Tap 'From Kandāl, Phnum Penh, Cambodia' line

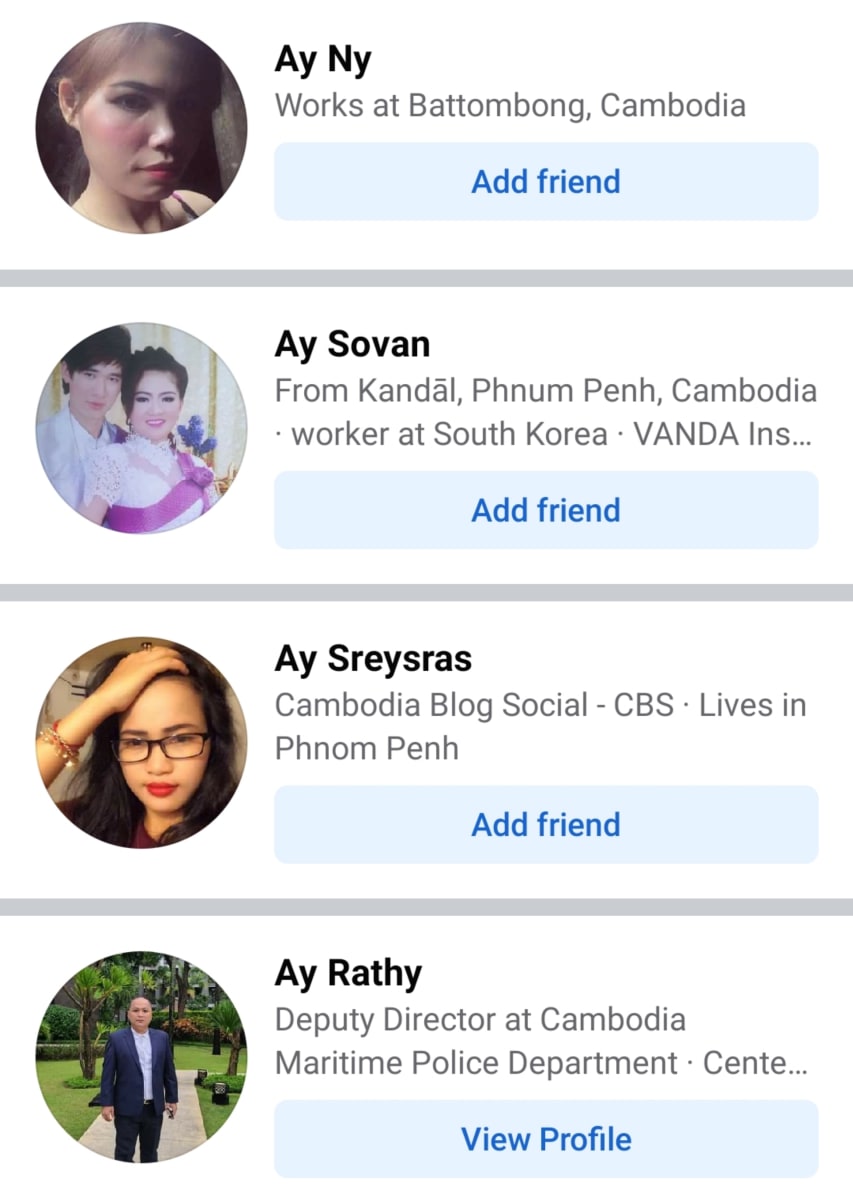tap(546, 390)
